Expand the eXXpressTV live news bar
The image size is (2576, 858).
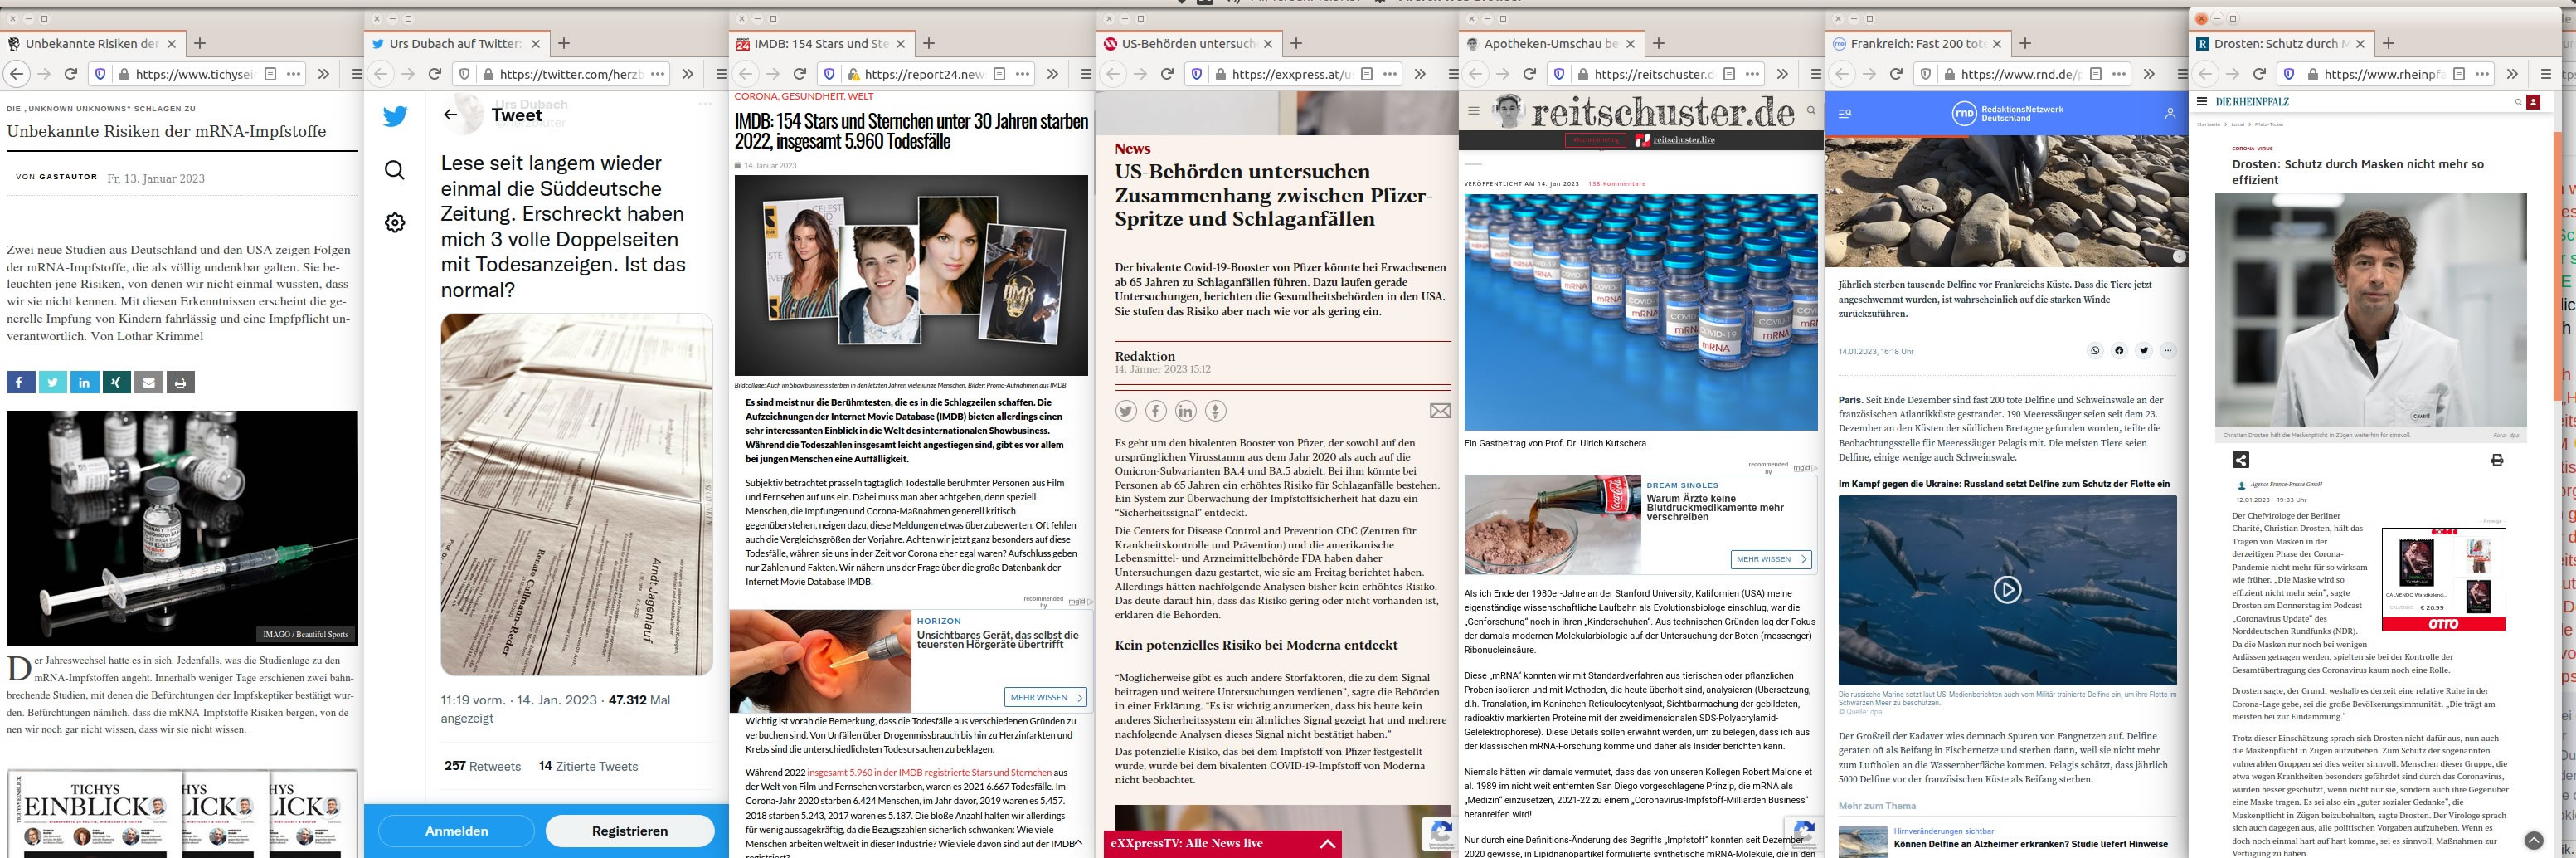1328,844
